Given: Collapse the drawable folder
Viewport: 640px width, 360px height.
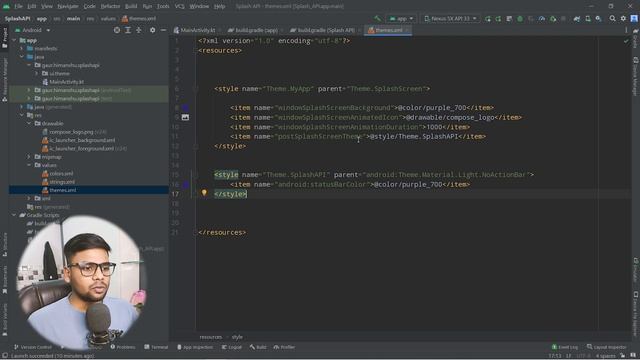Looking at the screenshot, I should (29, 123).
